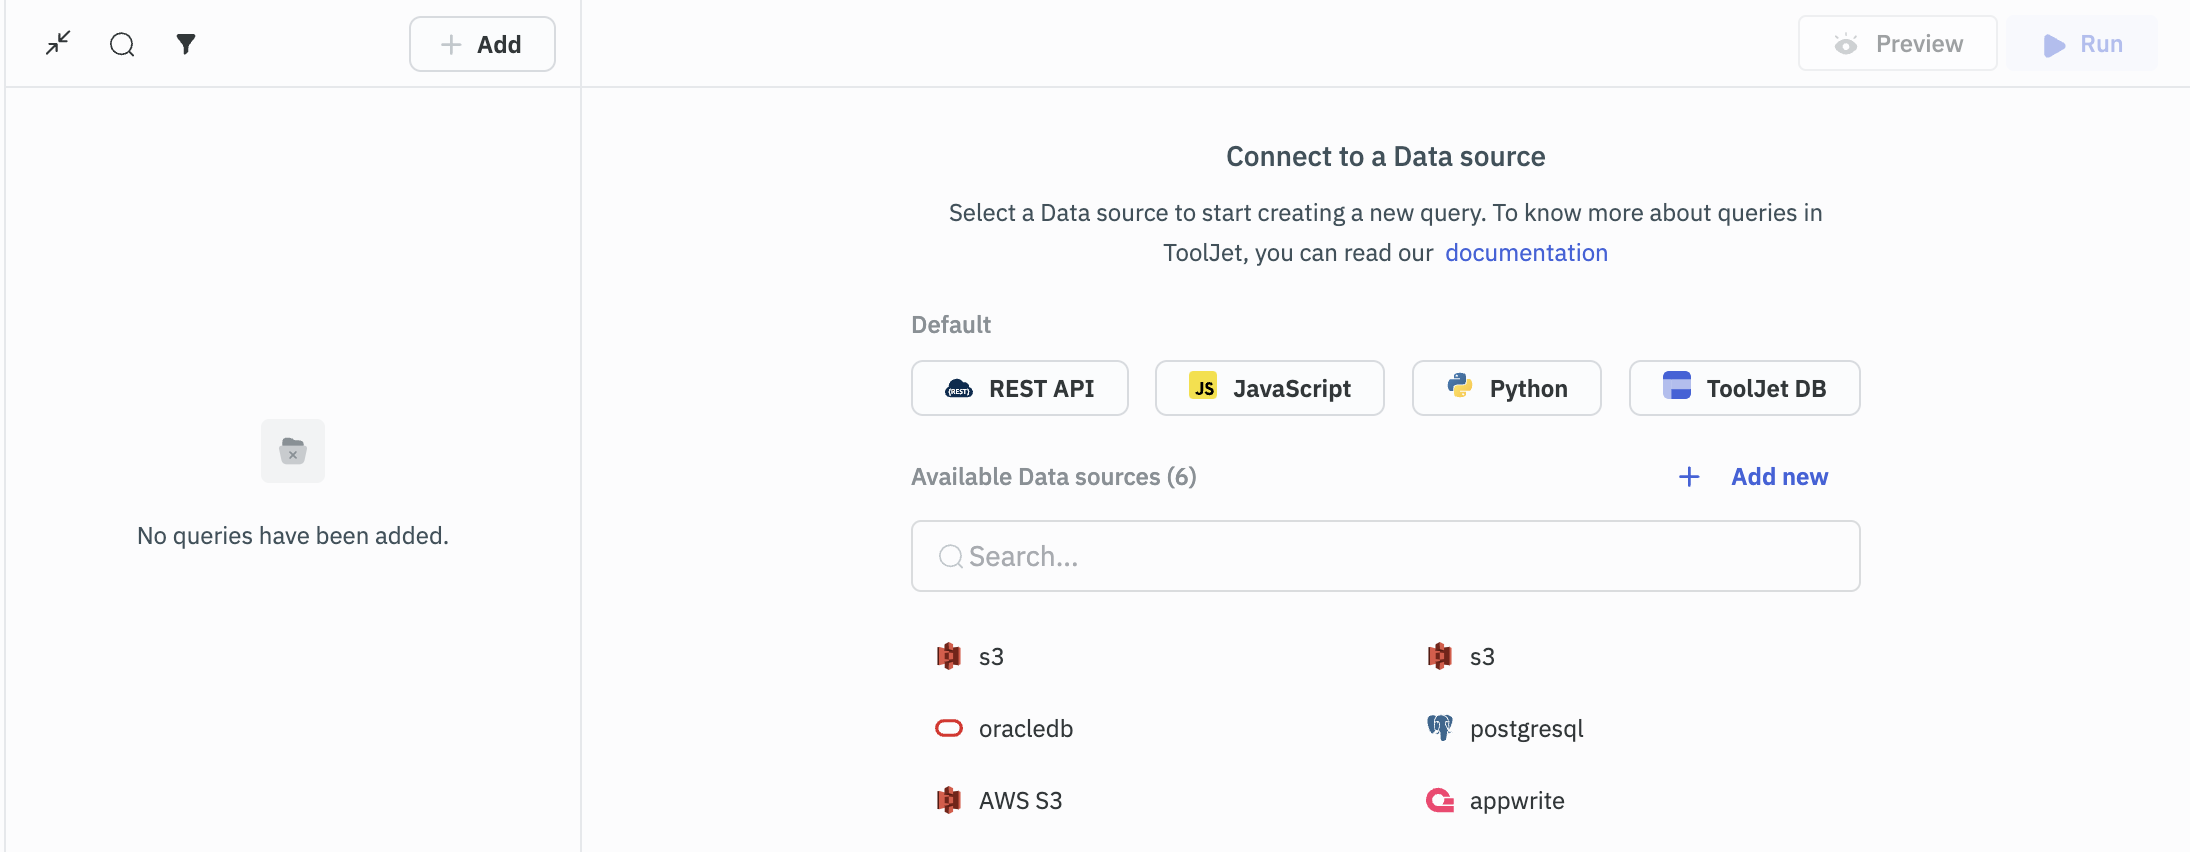Open the query filter funnel icon

coord(186,44)
